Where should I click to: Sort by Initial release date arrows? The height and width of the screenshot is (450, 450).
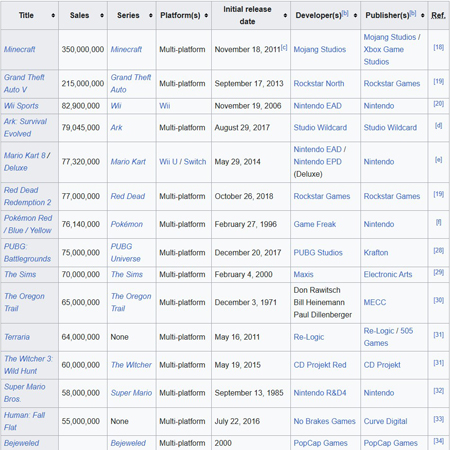pos(285,16)
